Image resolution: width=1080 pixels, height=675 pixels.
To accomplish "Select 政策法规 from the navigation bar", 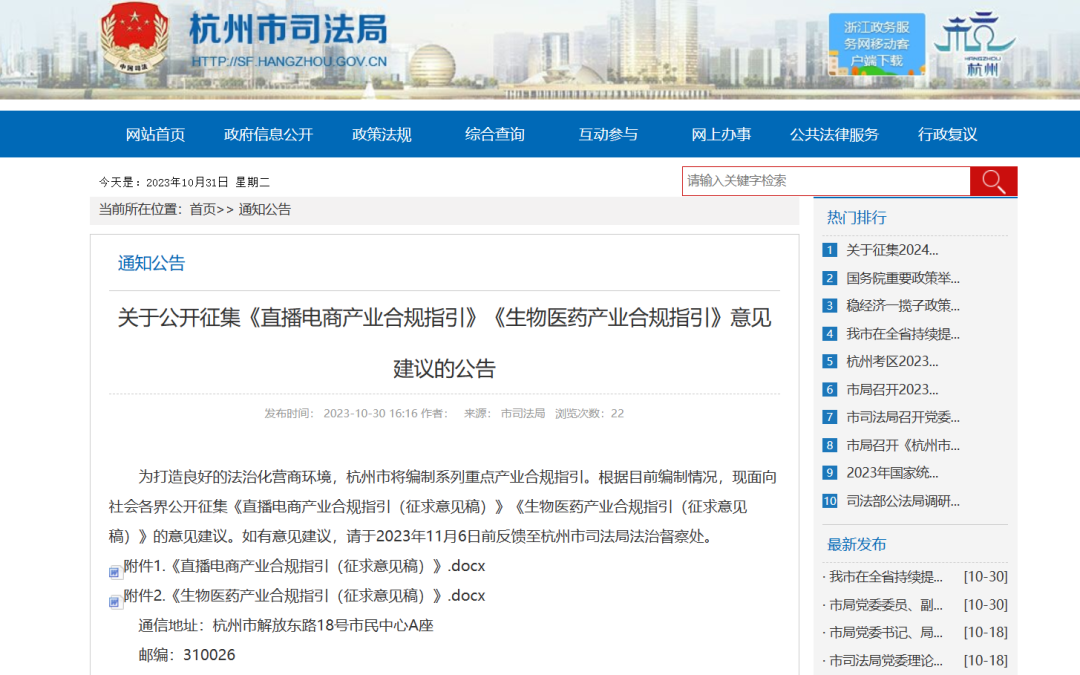I will (381, 134).
